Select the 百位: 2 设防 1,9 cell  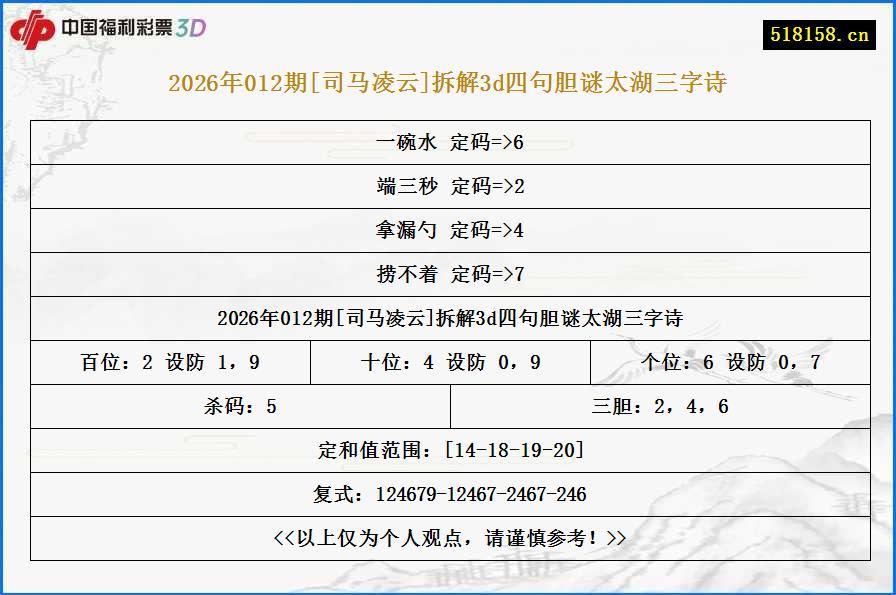170,362
